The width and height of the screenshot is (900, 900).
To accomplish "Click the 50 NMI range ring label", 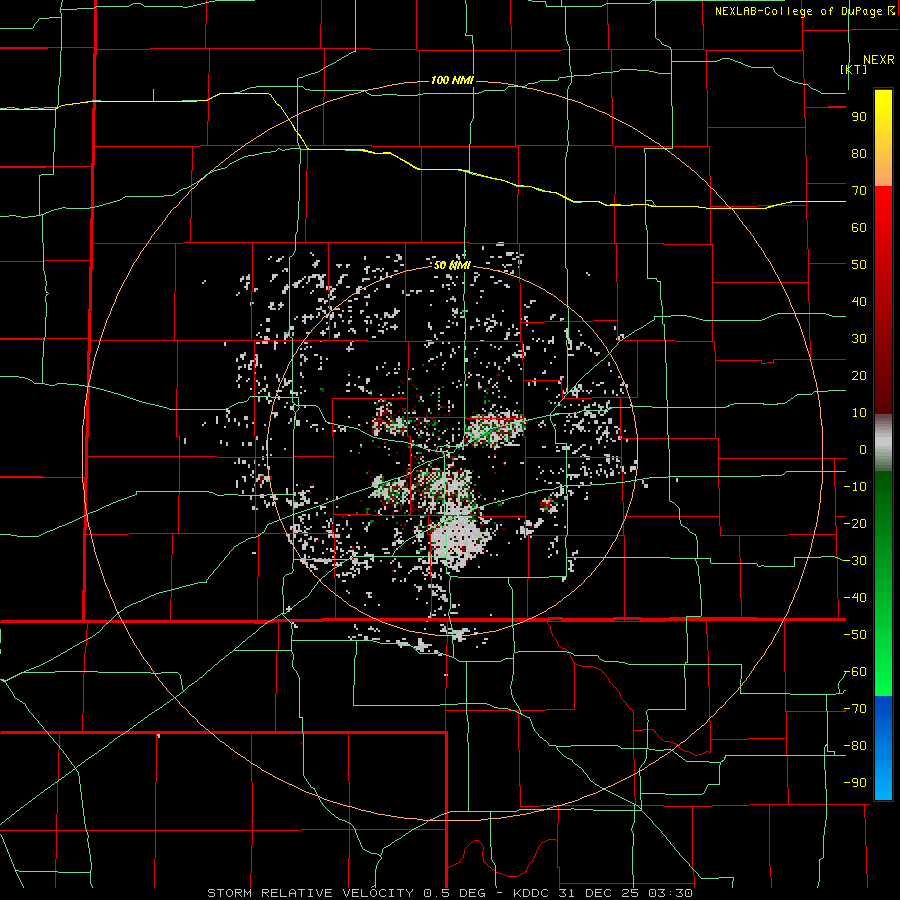I will tap(452, 265).
